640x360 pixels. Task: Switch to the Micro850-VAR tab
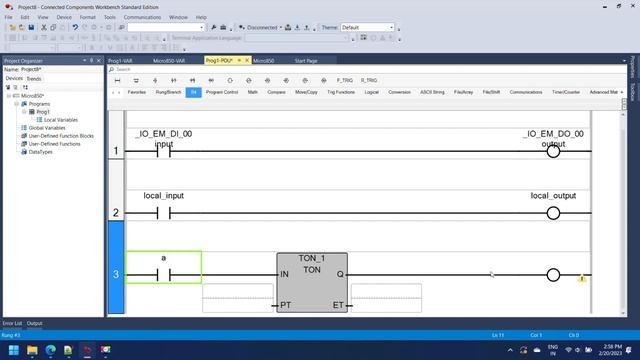[x=169, y=60]
